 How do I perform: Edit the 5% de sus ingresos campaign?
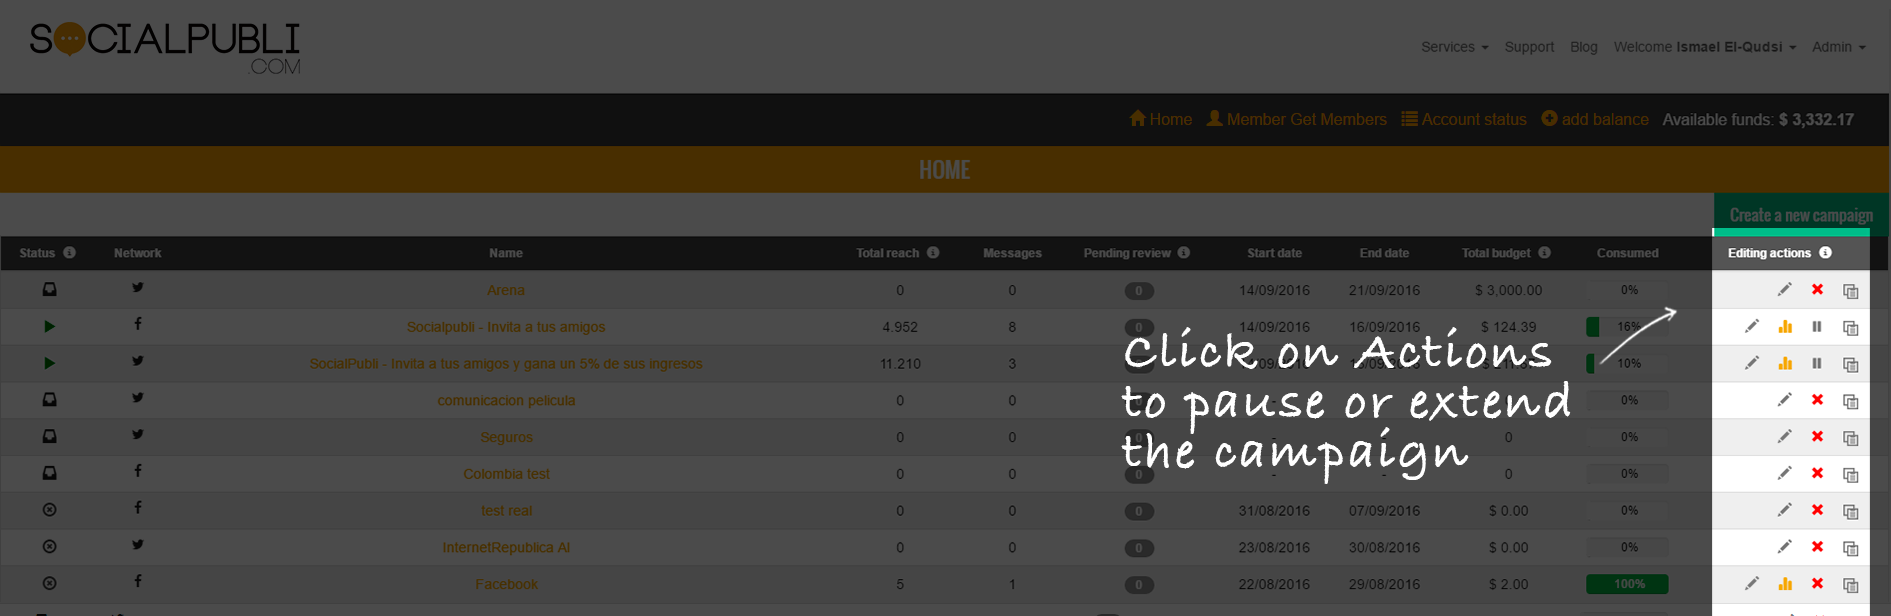click(x=1751, y=364)
